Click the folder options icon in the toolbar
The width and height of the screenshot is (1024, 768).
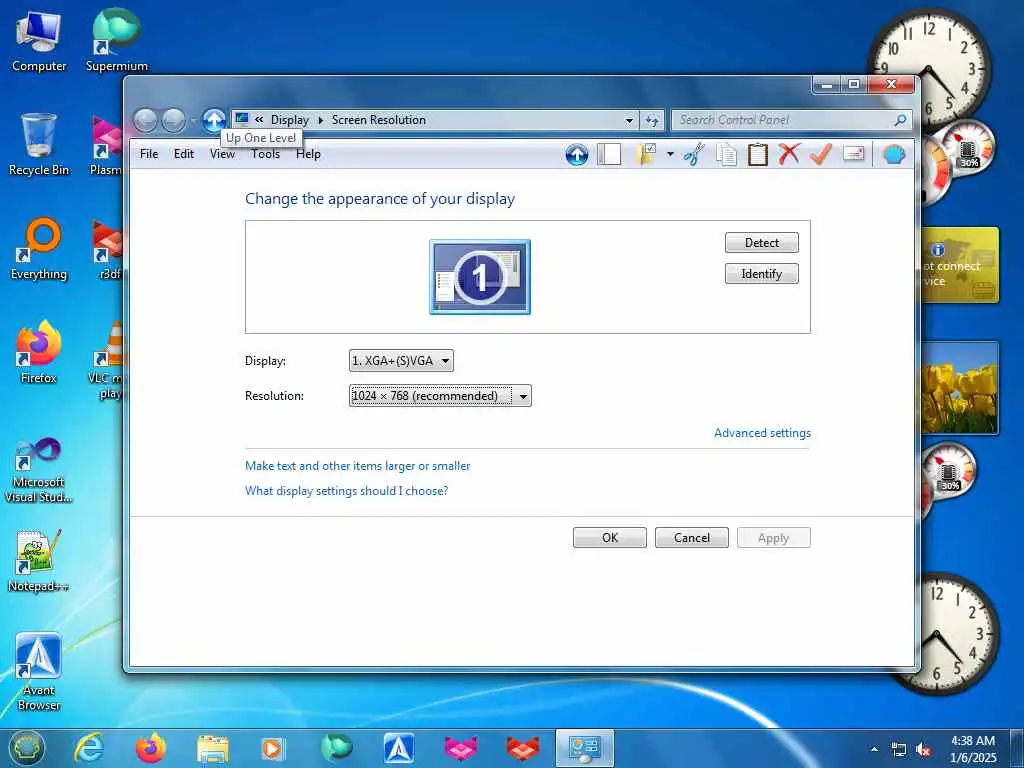[647, 155]
